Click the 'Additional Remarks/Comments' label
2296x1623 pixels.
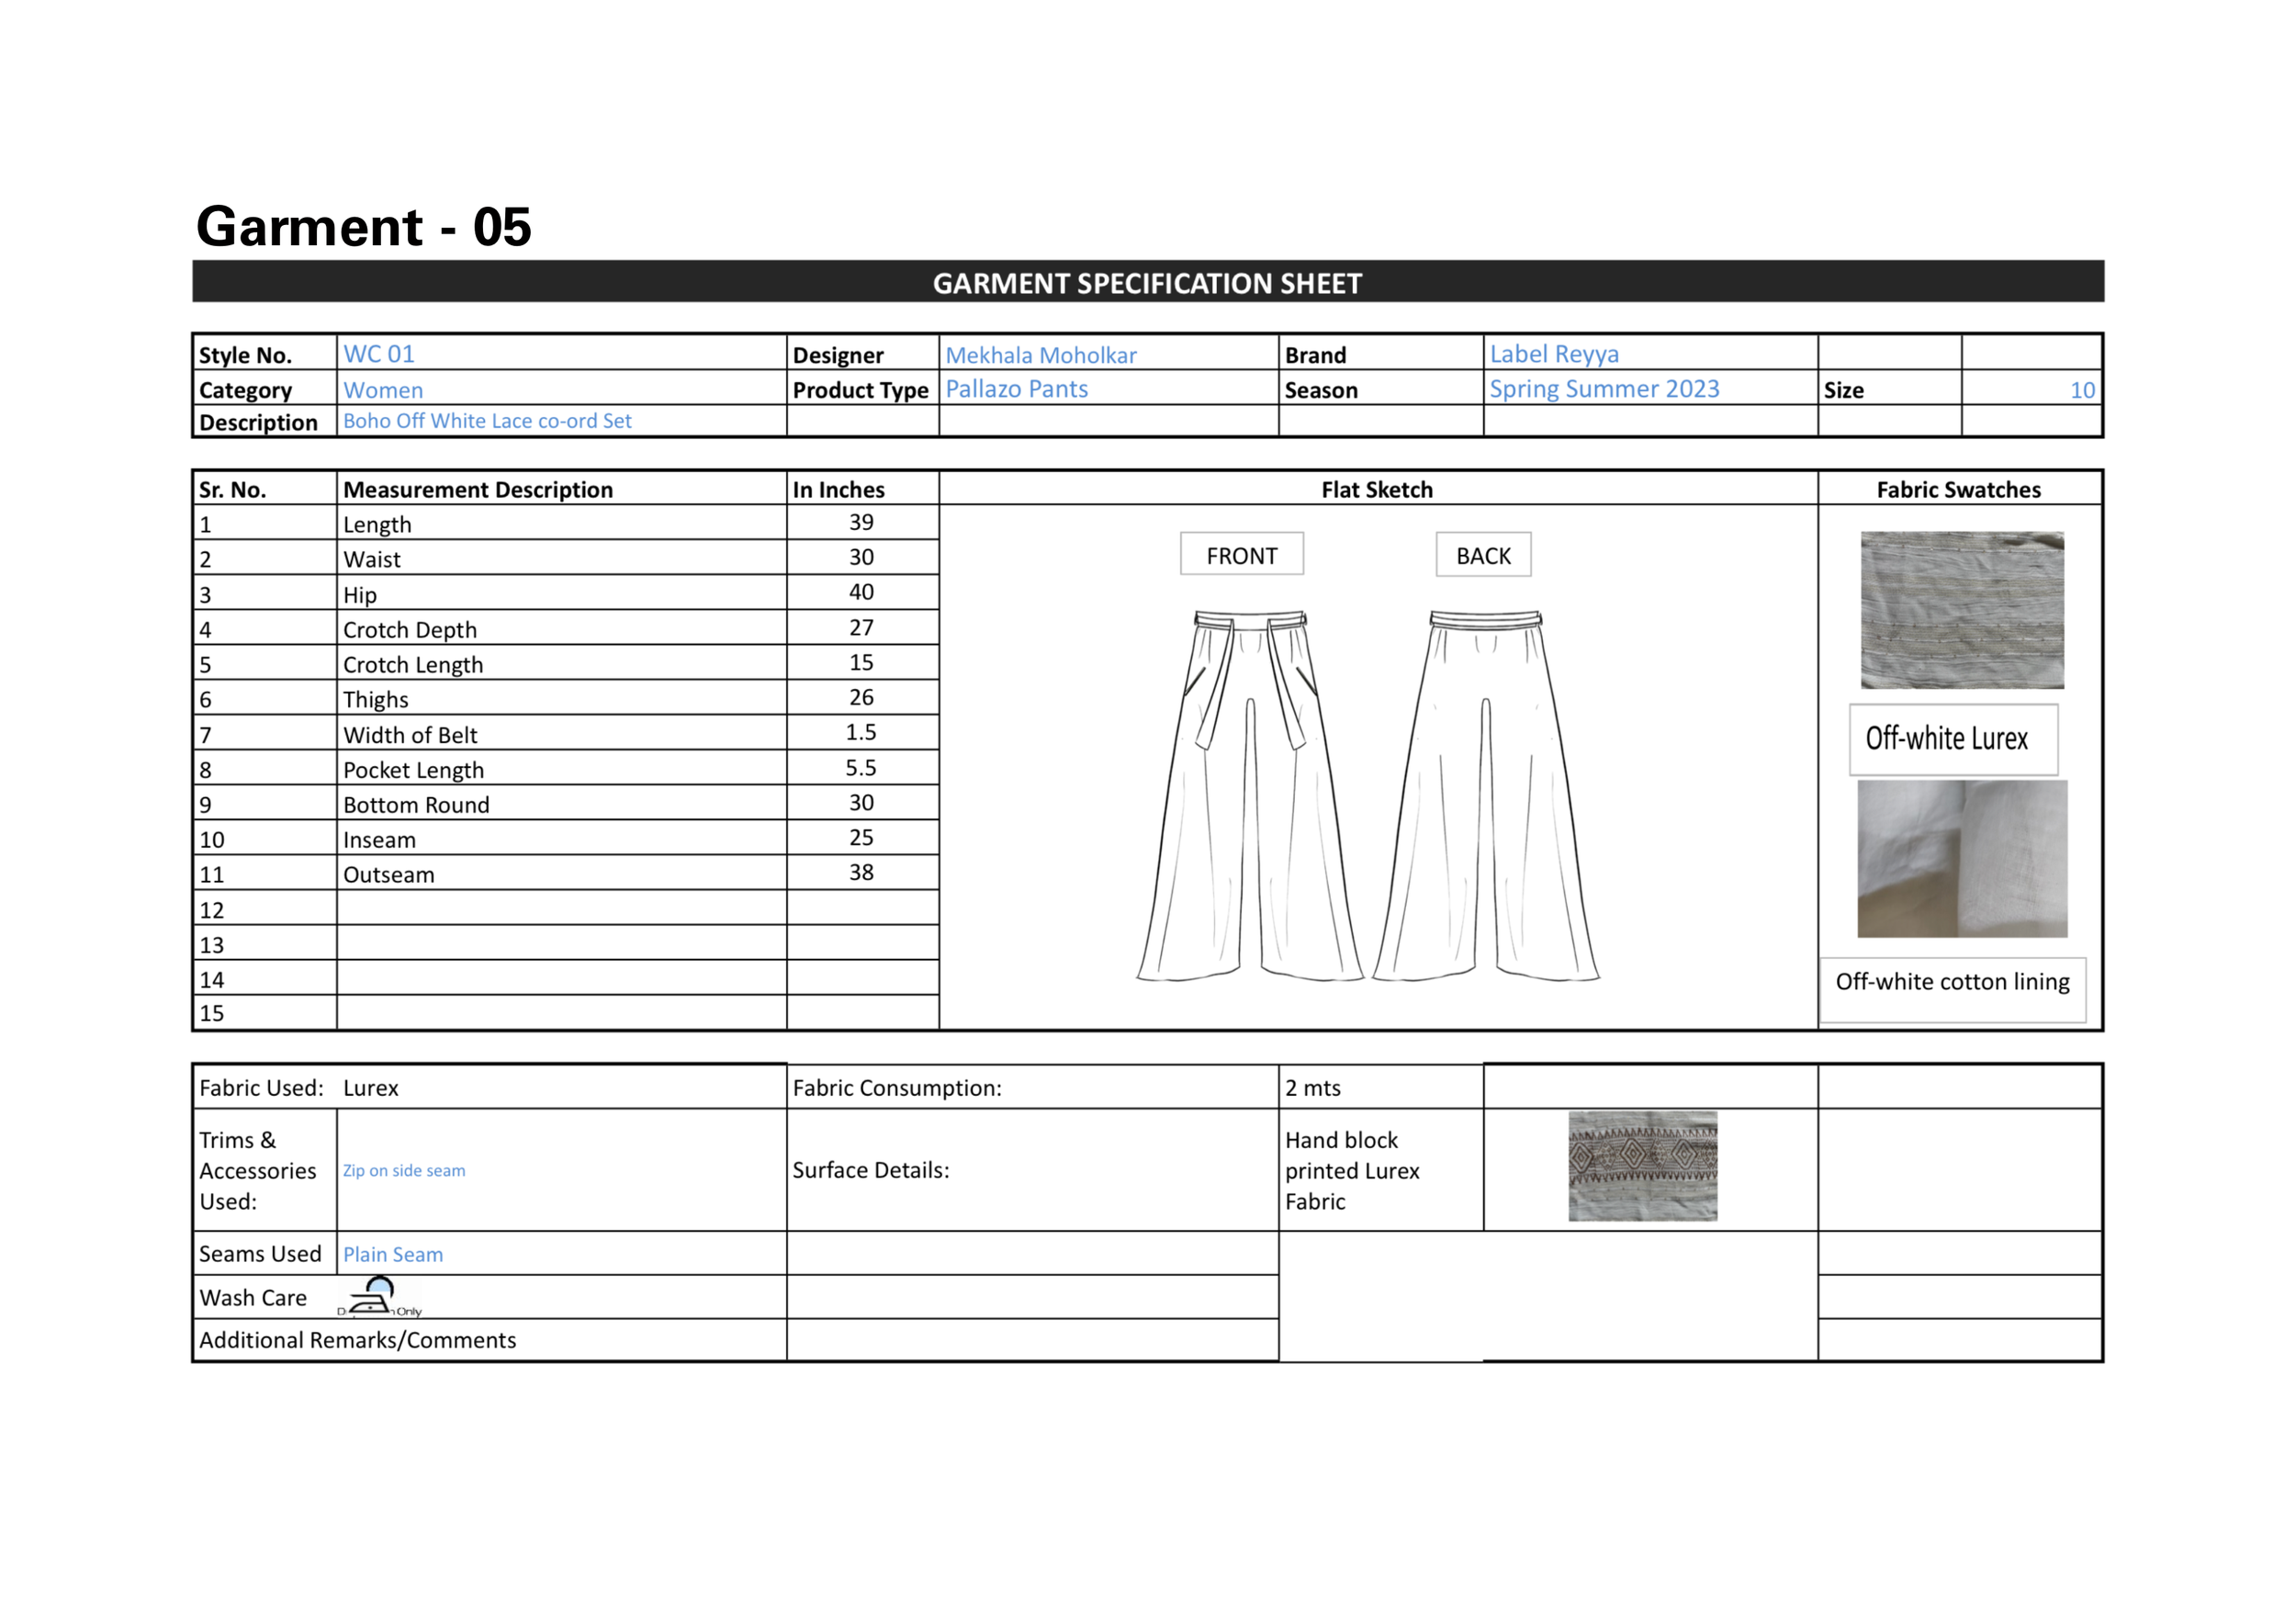click(357, 1340)
